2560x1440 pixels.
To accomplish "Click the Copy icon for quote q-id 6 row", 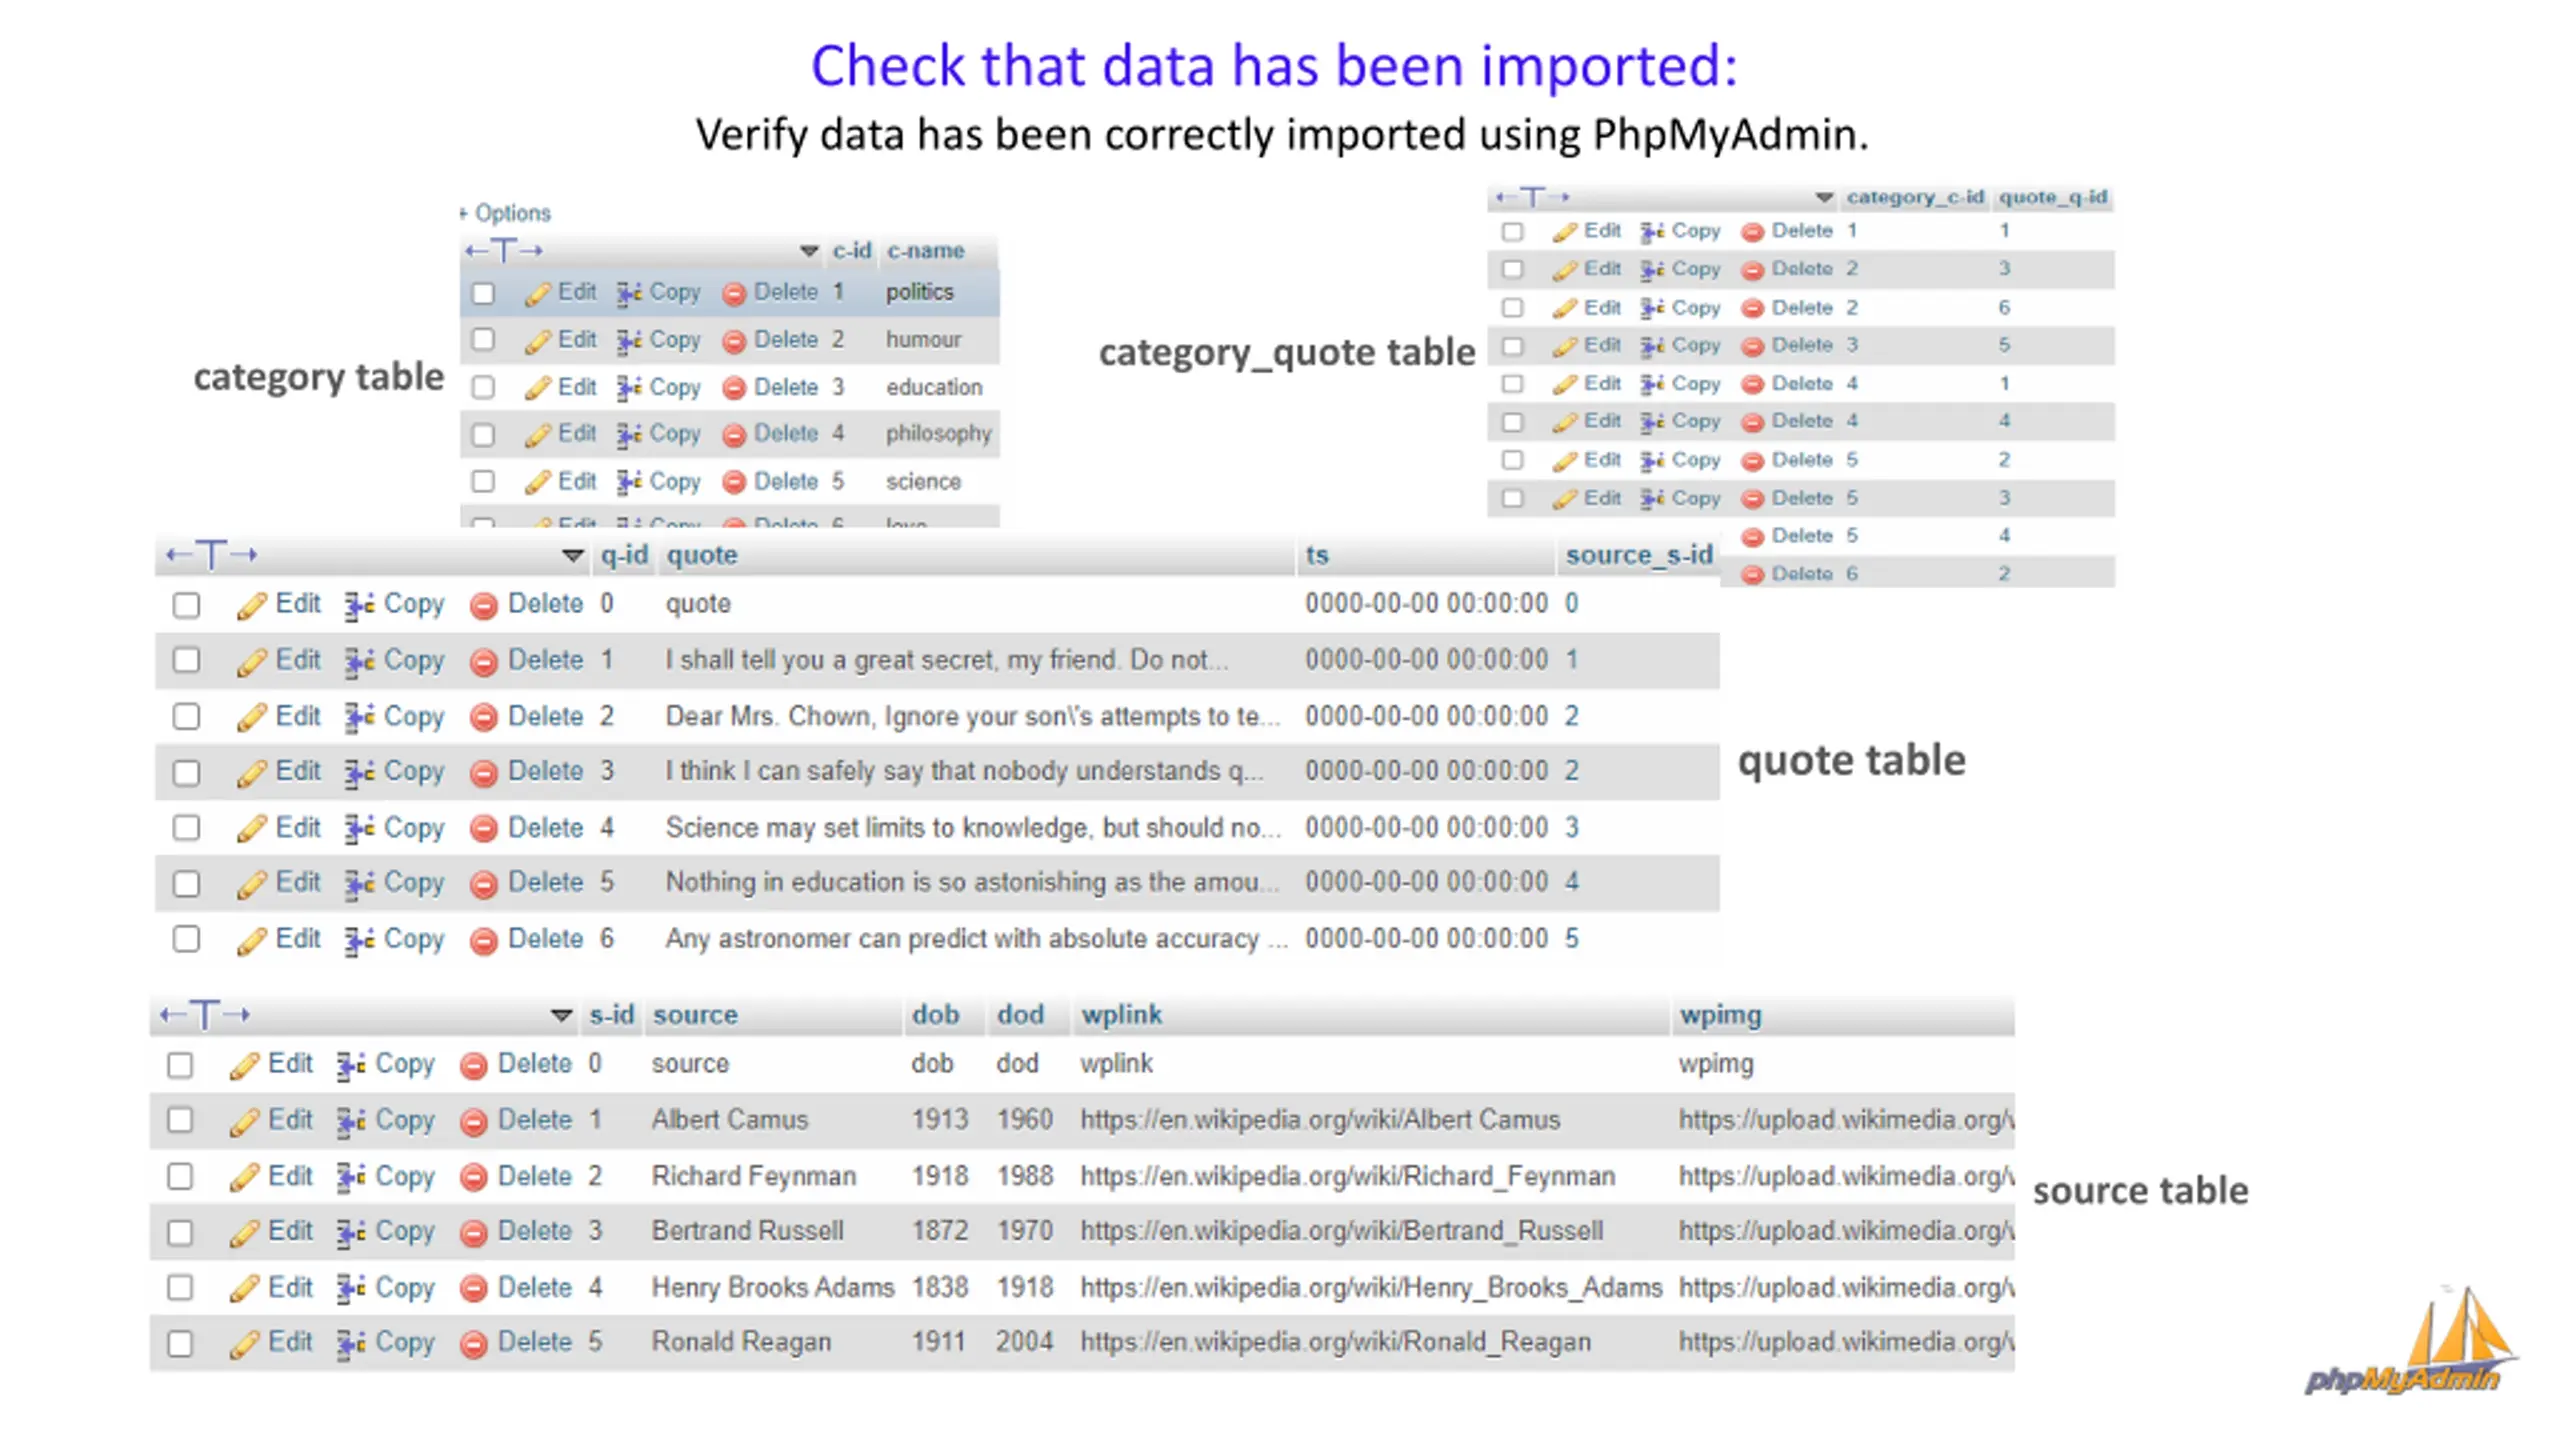I will [x=359, y=940].
